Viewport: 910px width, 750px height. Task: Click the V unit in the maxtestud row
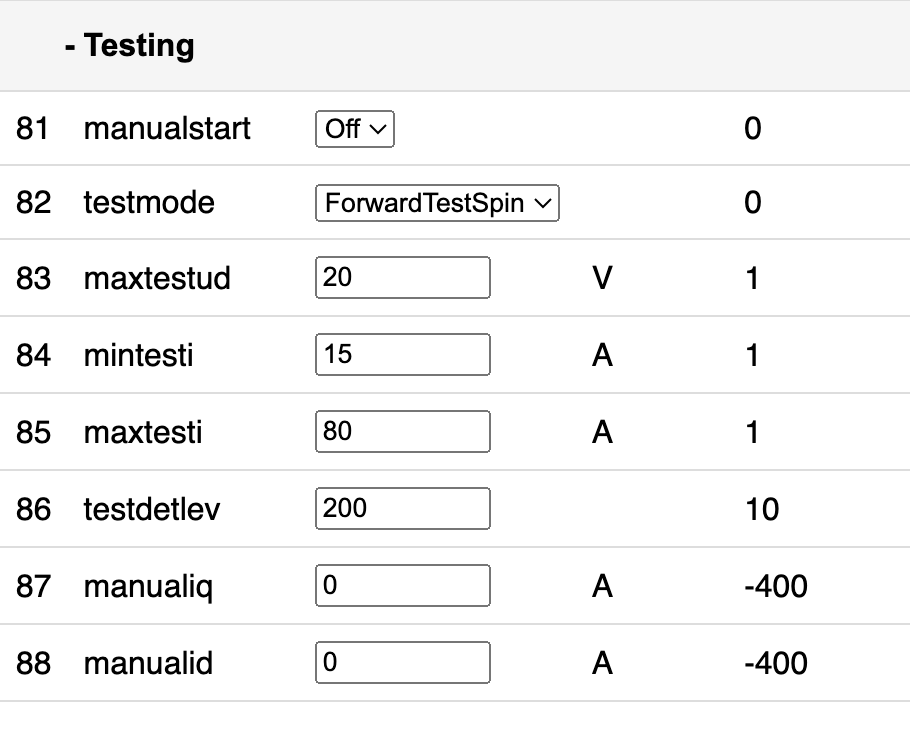(602, 278)
